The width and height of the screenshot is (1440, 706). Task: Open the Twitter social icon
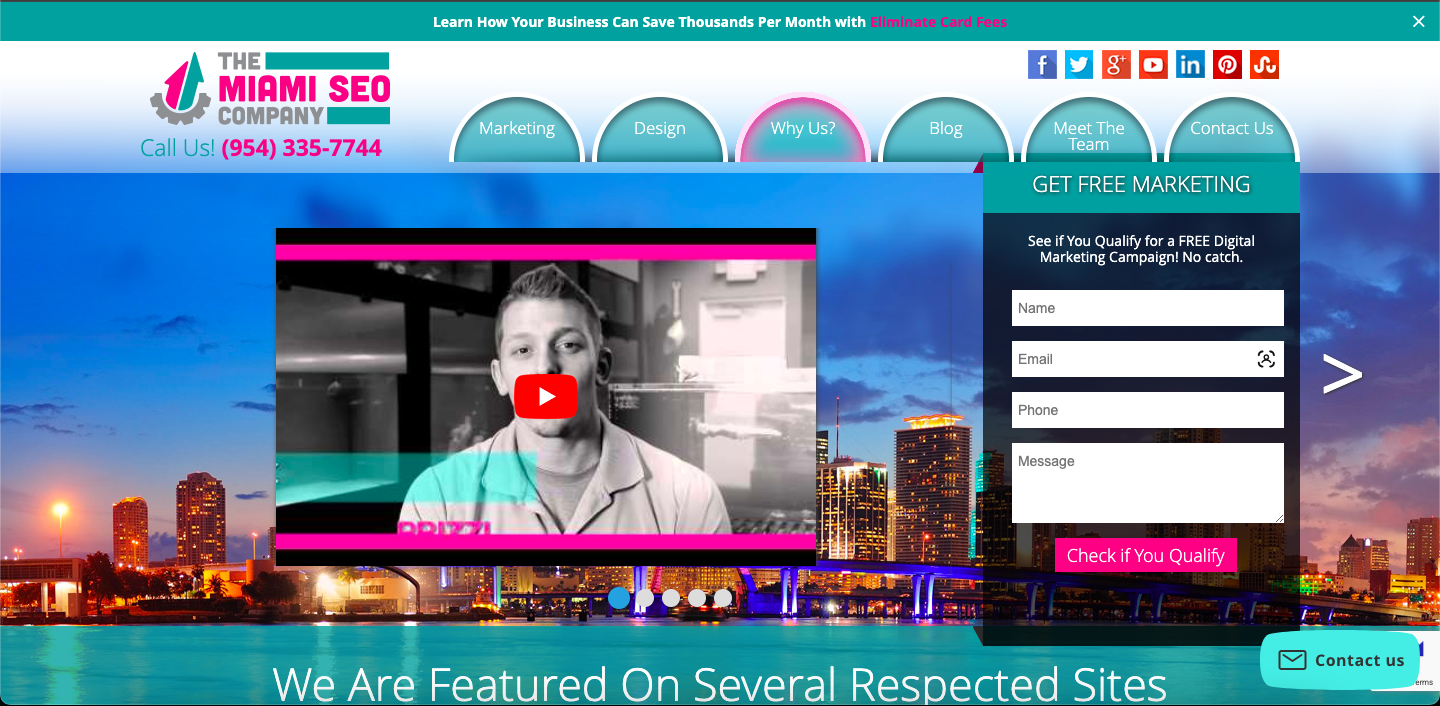tap(1079, 65)
